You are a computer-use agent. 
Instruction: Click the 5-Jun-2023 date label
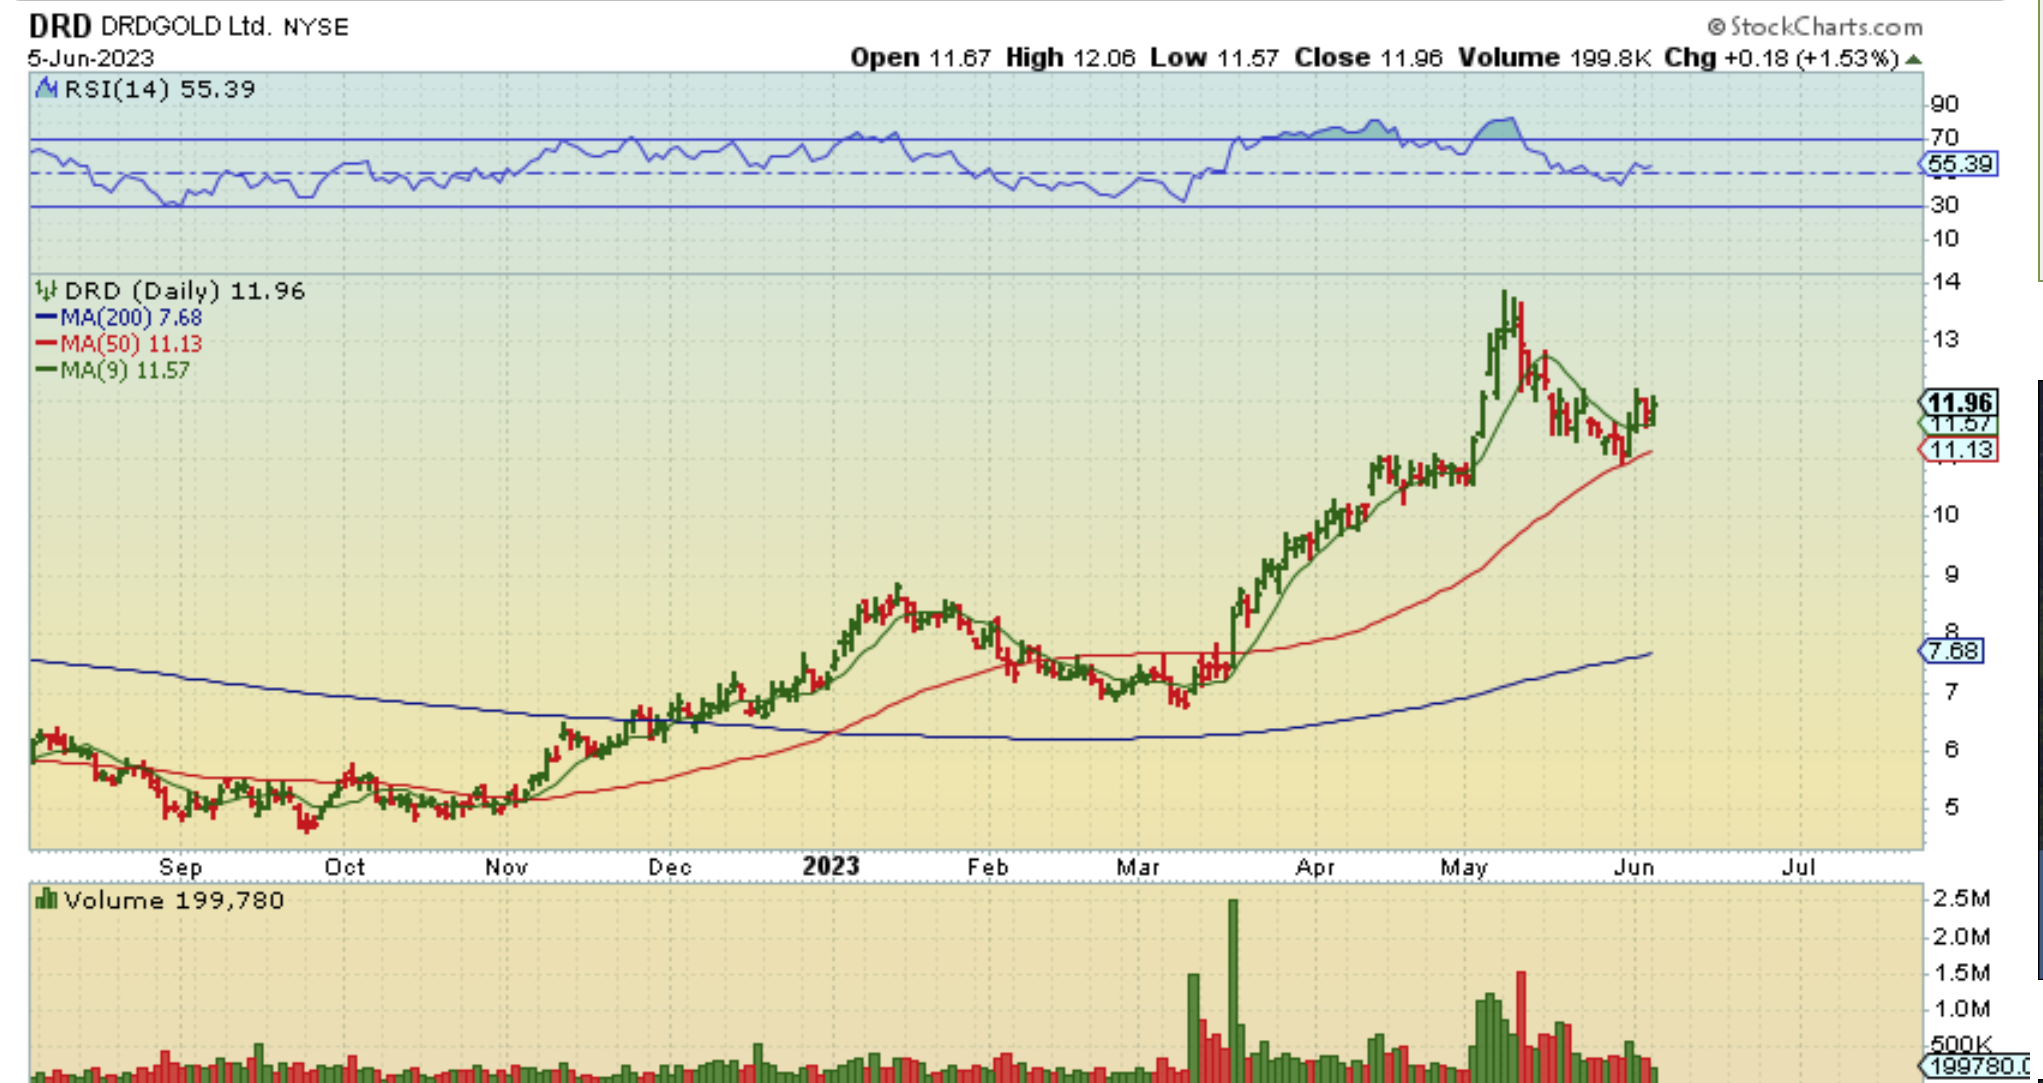(x=91, y=58)
